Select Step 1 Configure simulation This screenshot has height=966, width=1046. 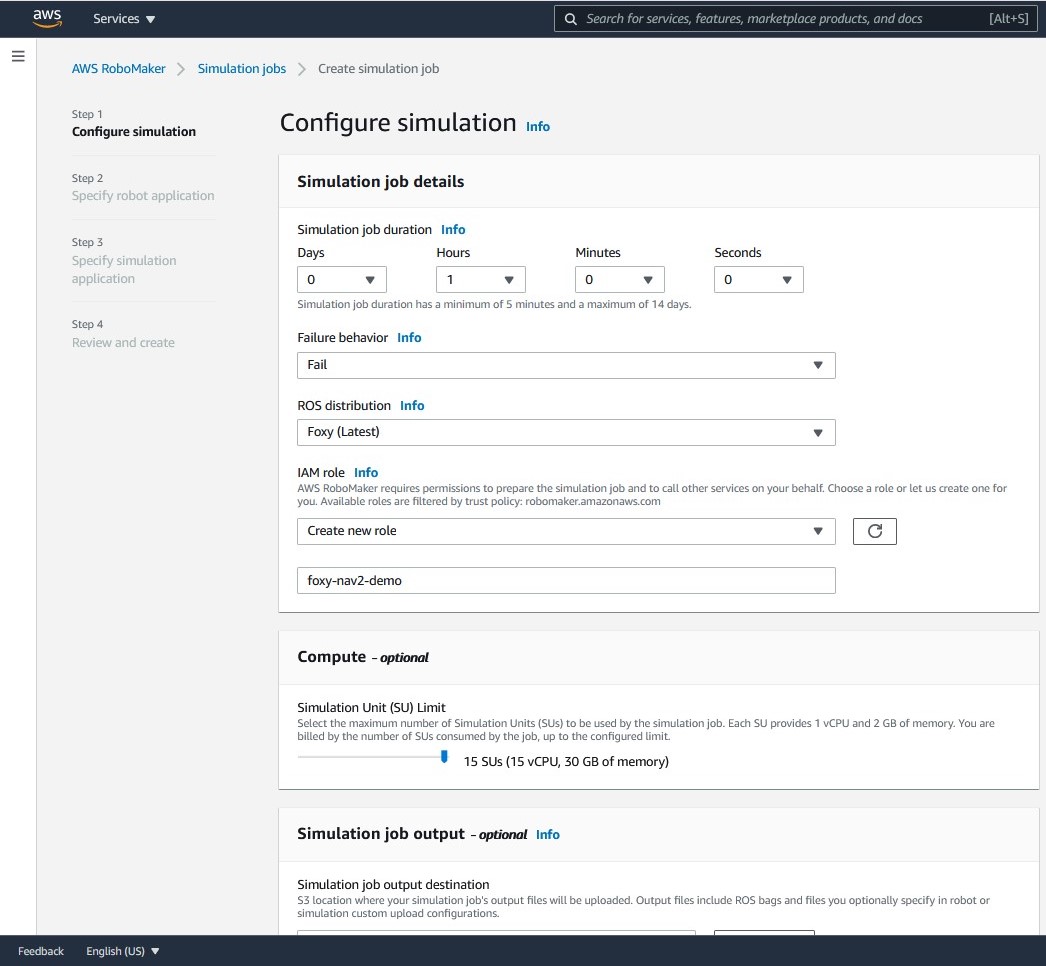(x=133, y=123)
